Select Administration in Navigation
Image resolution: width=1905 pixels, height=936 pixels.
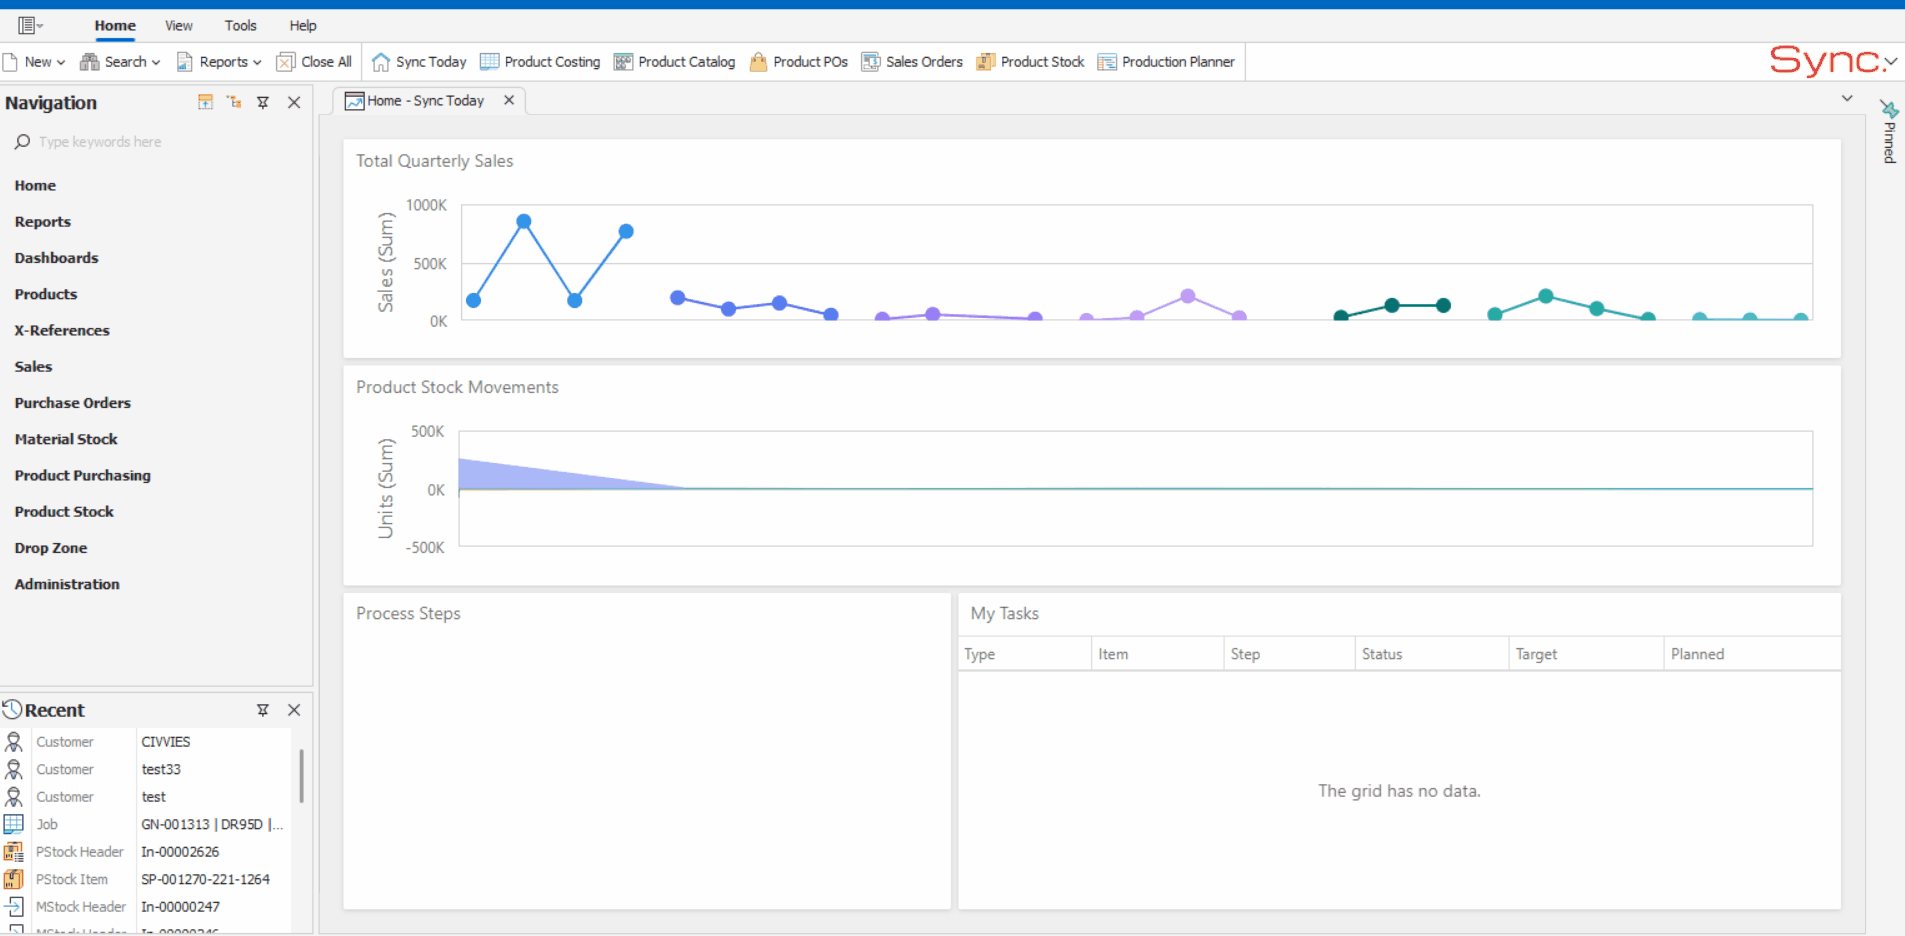tap(67, 584)
